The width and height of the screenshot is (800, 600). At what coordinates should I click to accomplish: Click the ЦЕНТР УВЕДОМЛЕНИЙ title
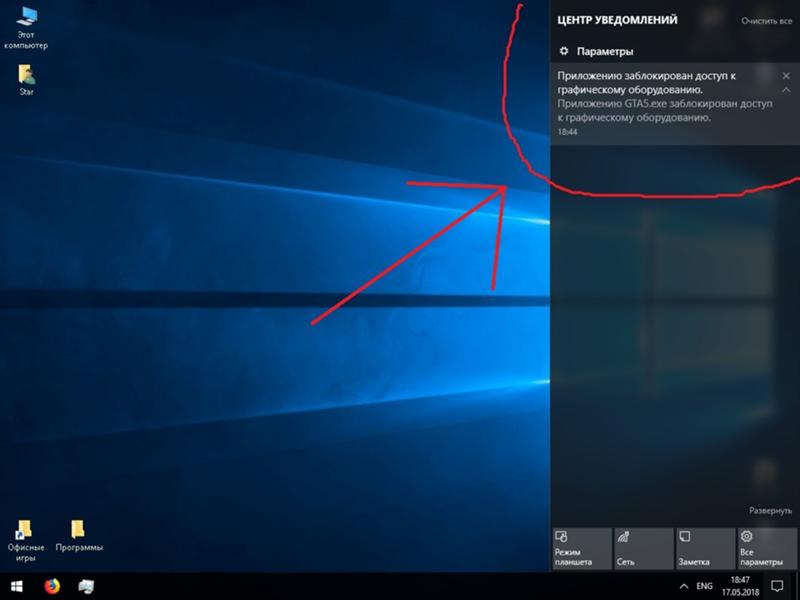(x=617, y=20)
